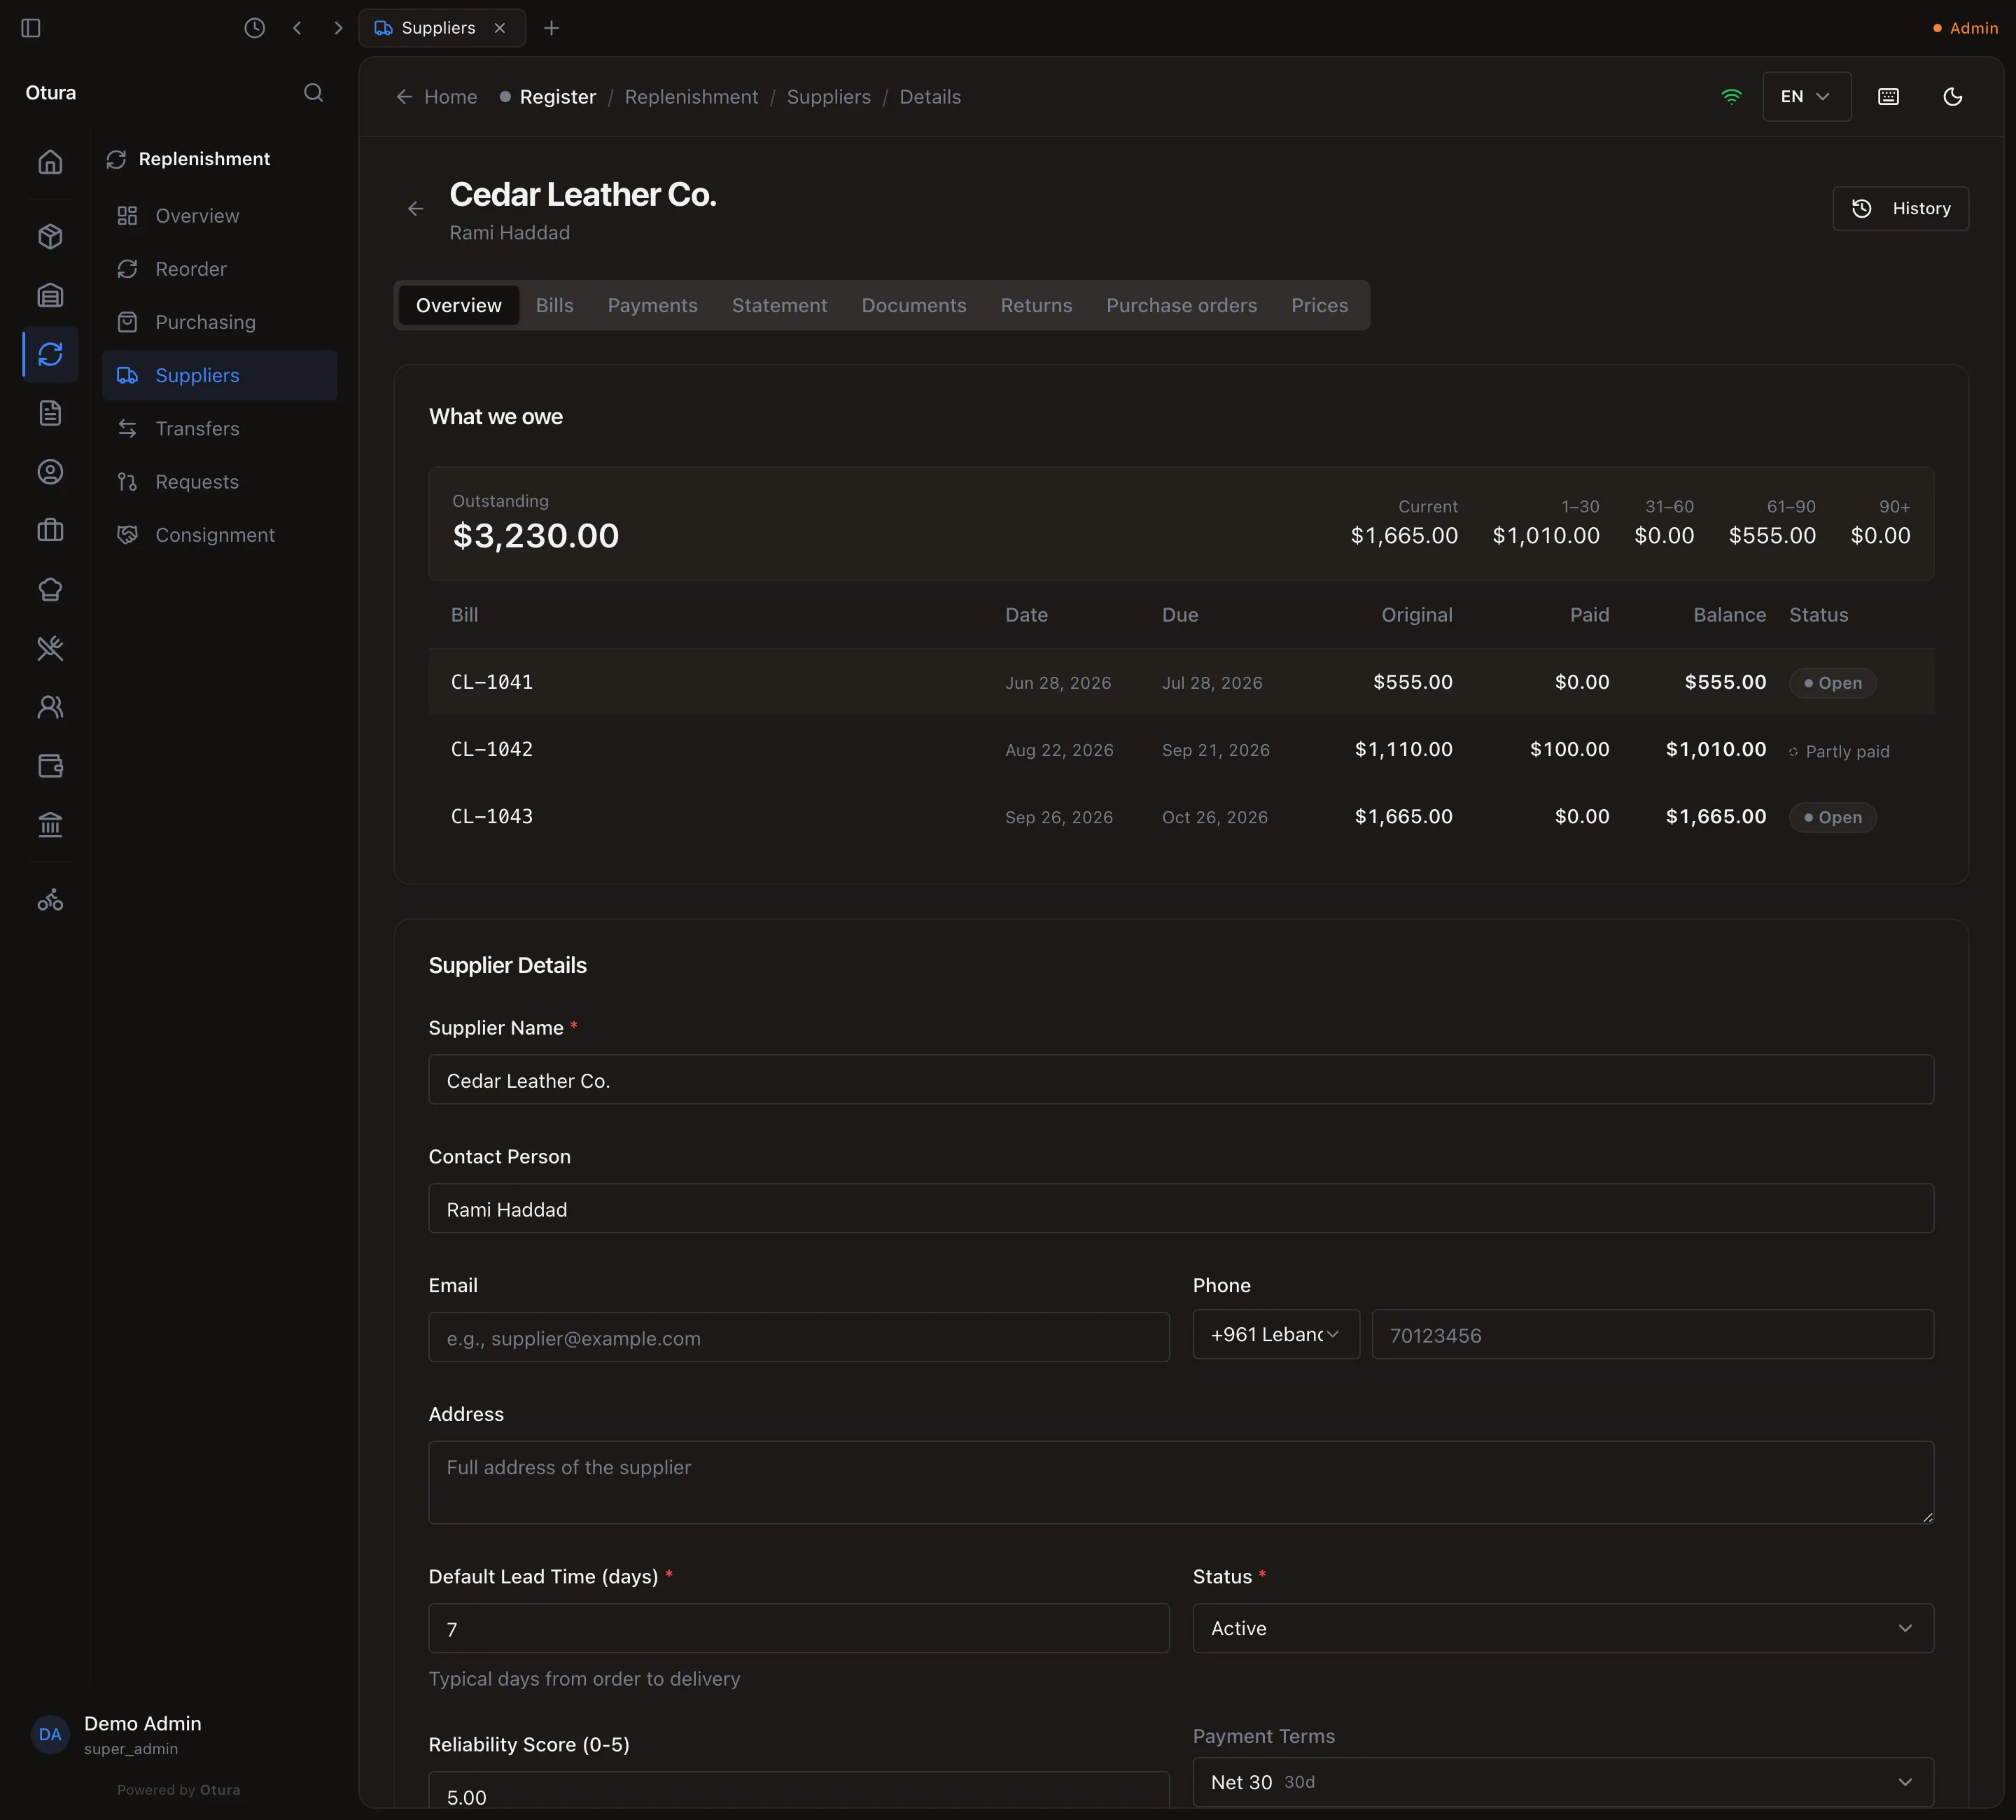
Task: Open Reorder in the sidebar
Action: (220, 269)
